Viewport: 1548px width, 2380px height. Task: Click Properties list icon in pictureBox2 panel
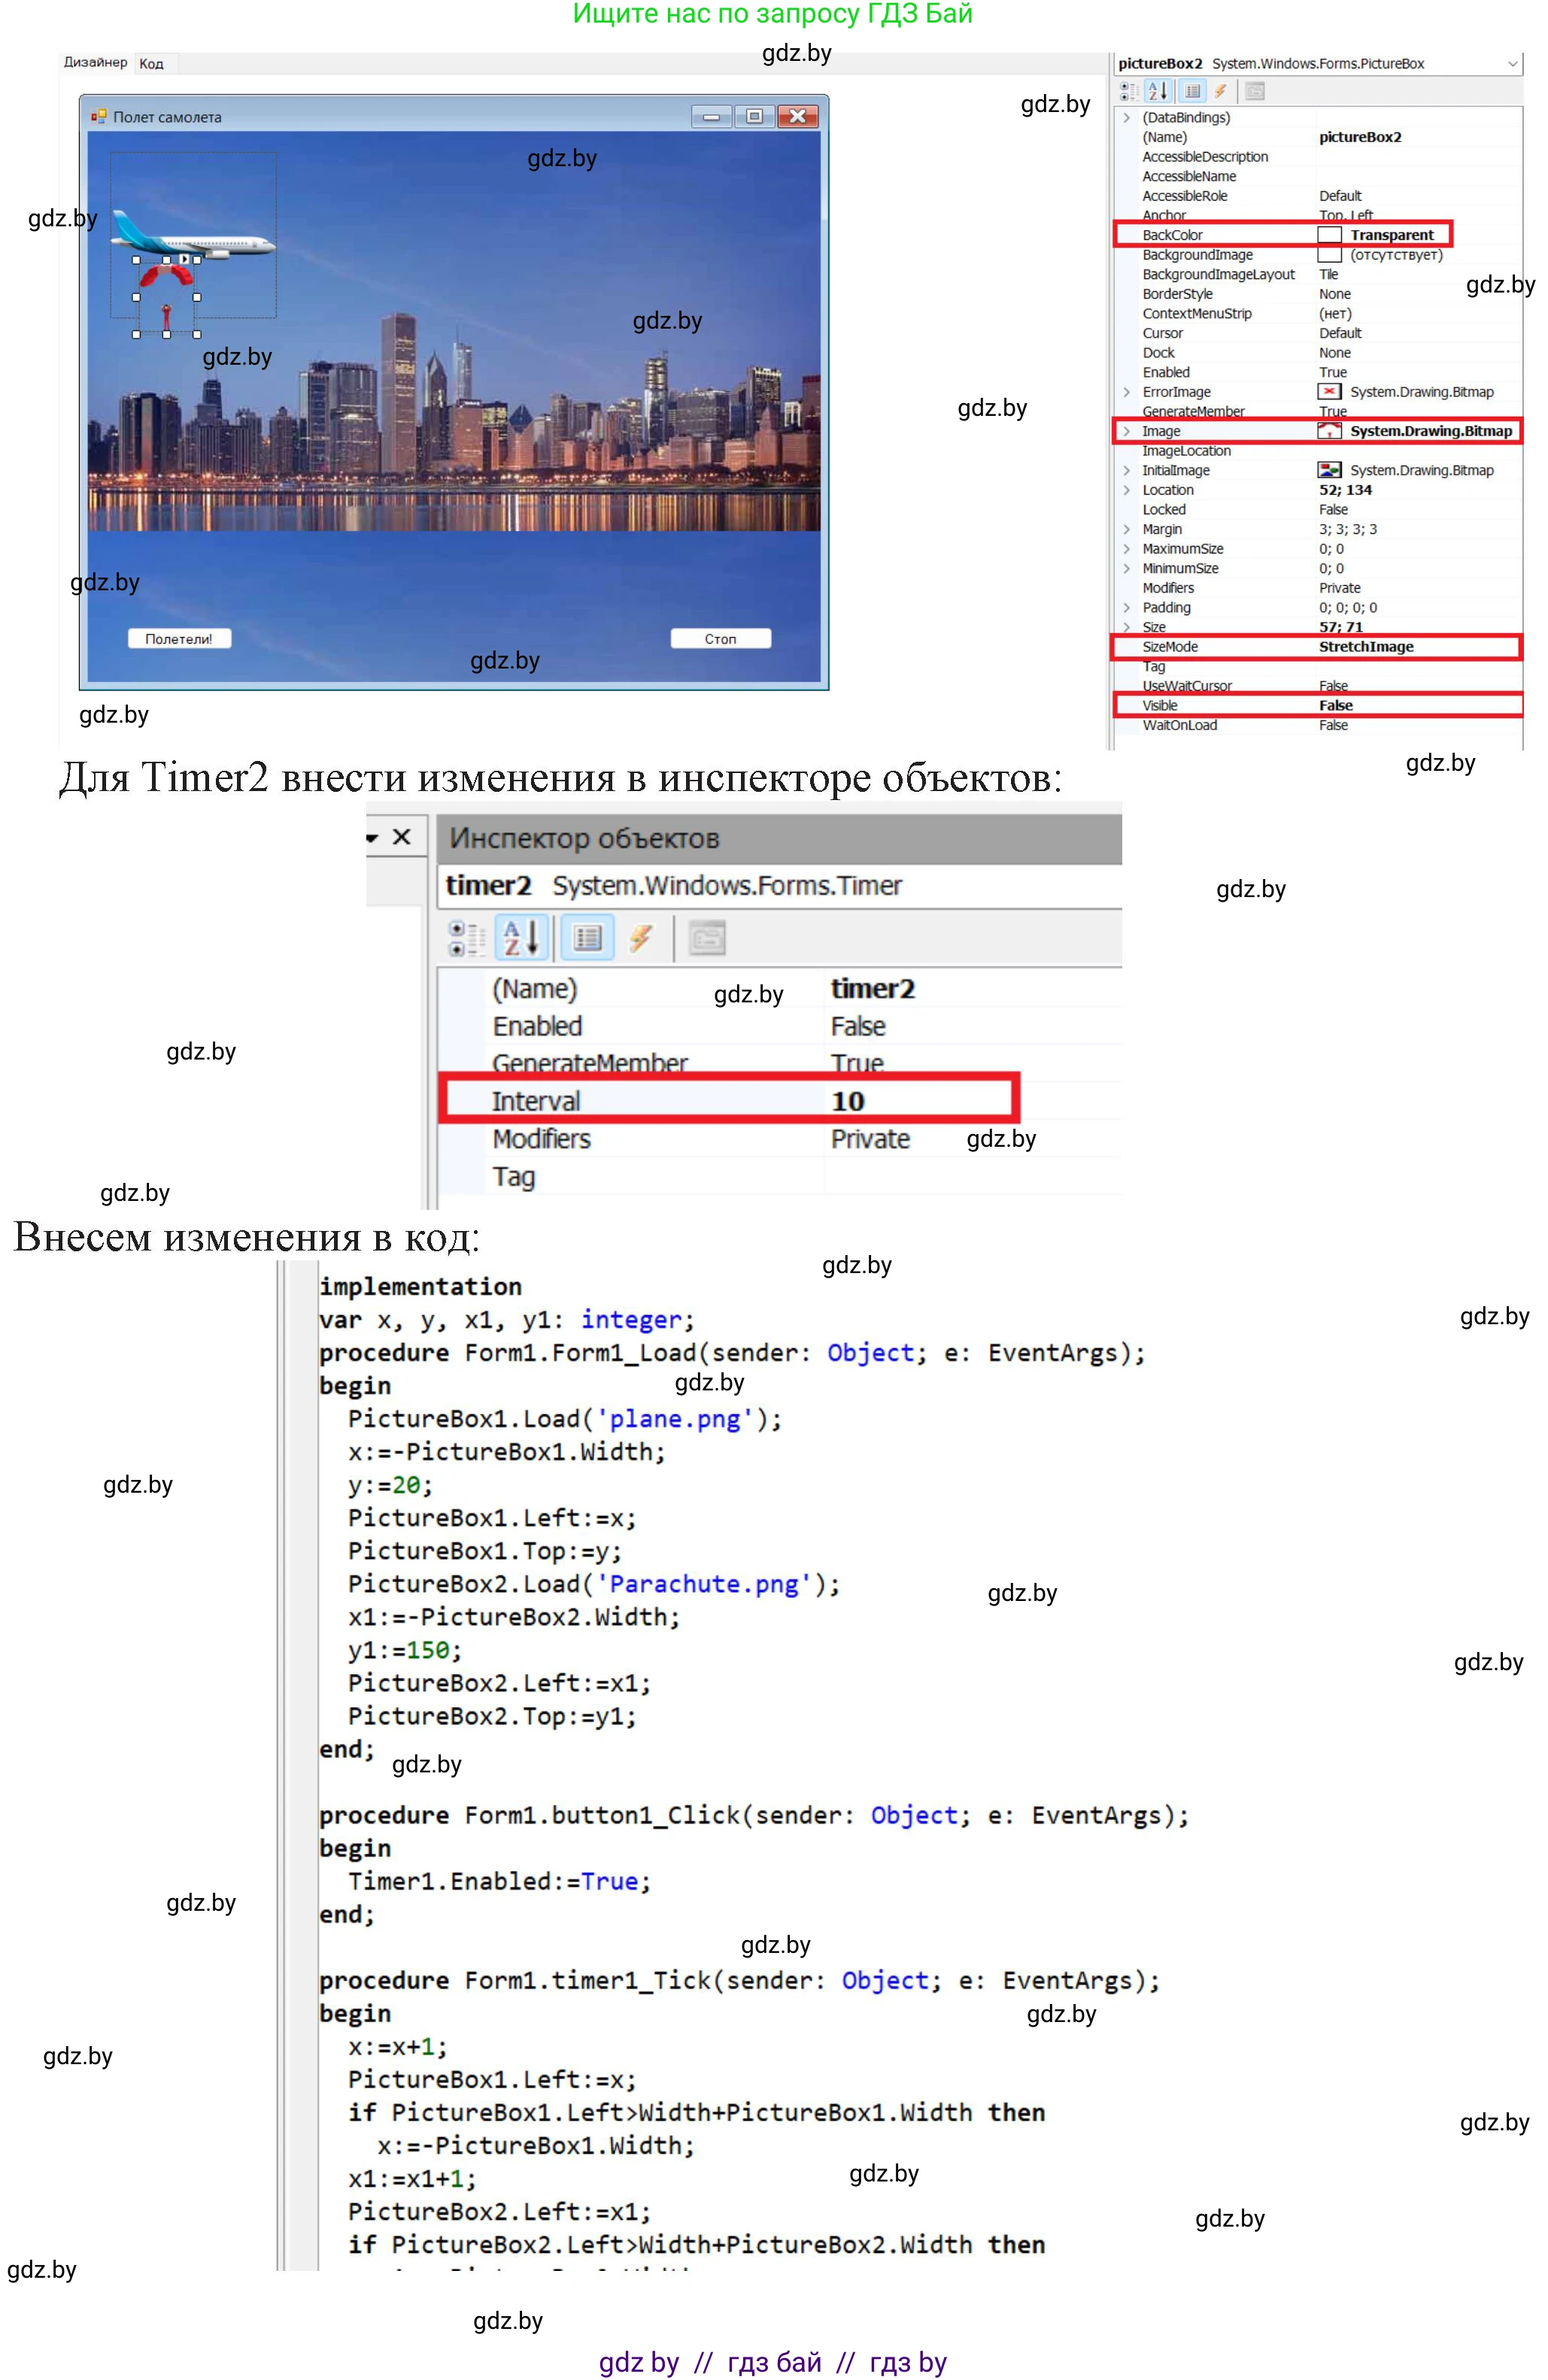[x=1192, y=91]
